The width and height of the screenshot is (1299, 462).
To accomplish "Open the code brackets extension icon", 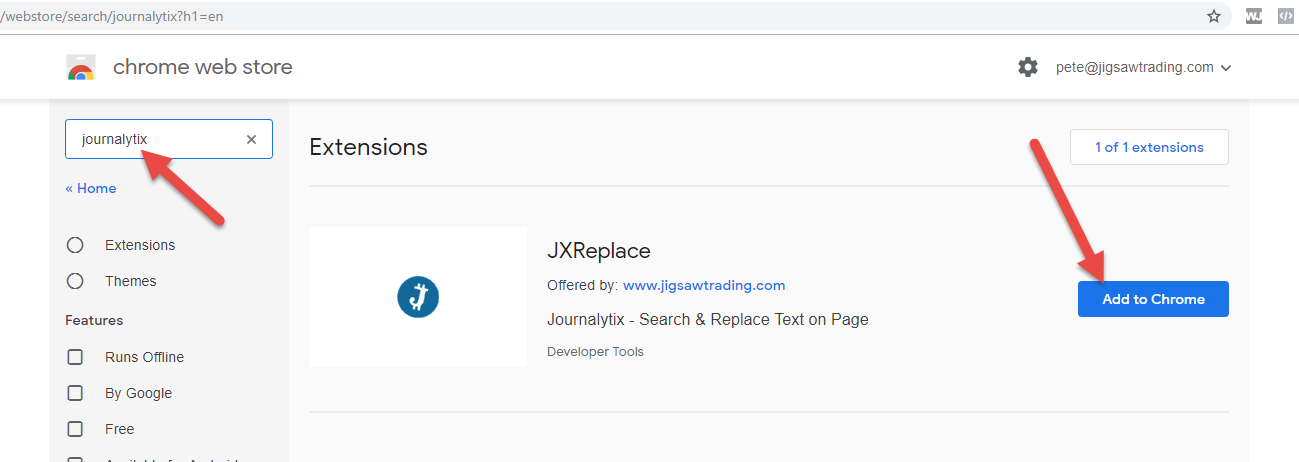I will [1287, 16].
